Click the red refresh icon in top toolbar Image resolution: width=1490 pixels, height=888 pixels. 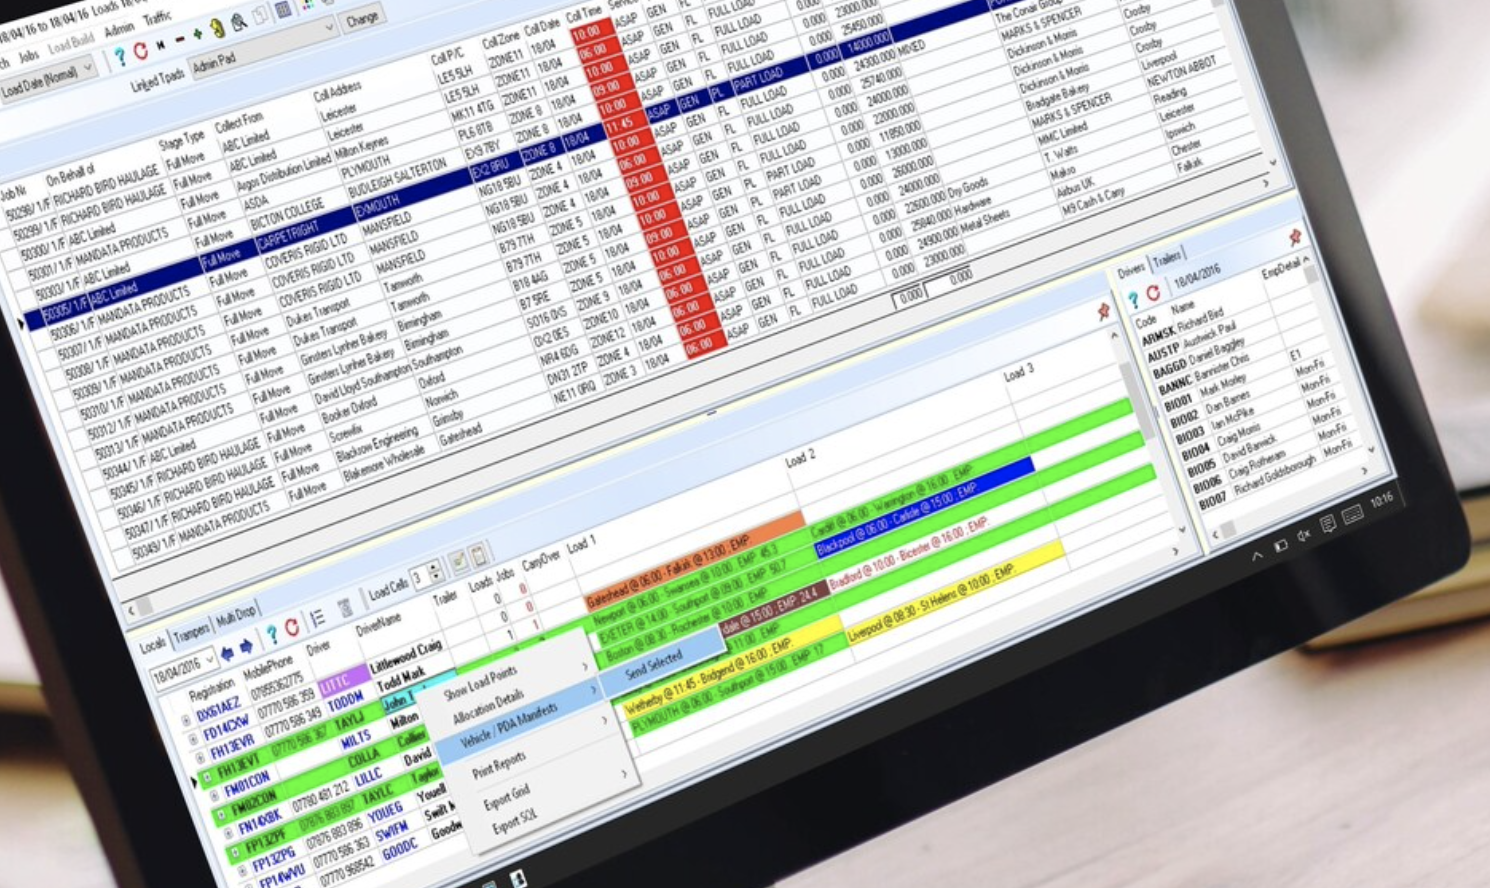click(x=140, y=50)
